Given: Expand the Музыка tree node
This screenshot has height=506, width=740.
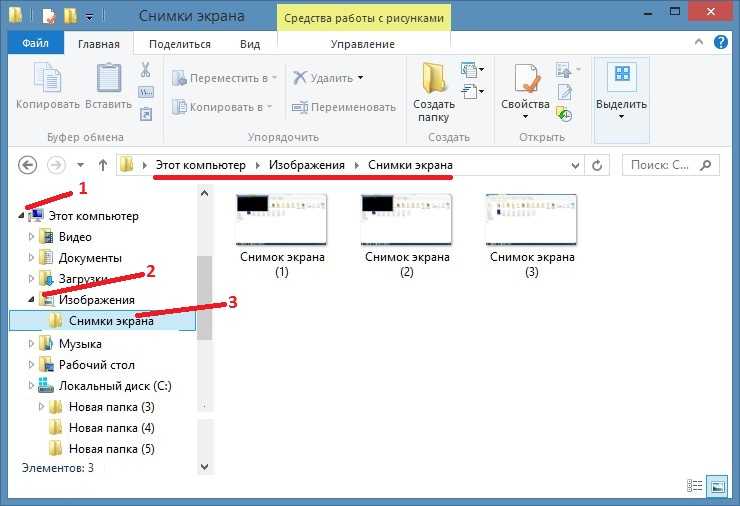Looking at the screenshot, I should [x=31, y=344].
